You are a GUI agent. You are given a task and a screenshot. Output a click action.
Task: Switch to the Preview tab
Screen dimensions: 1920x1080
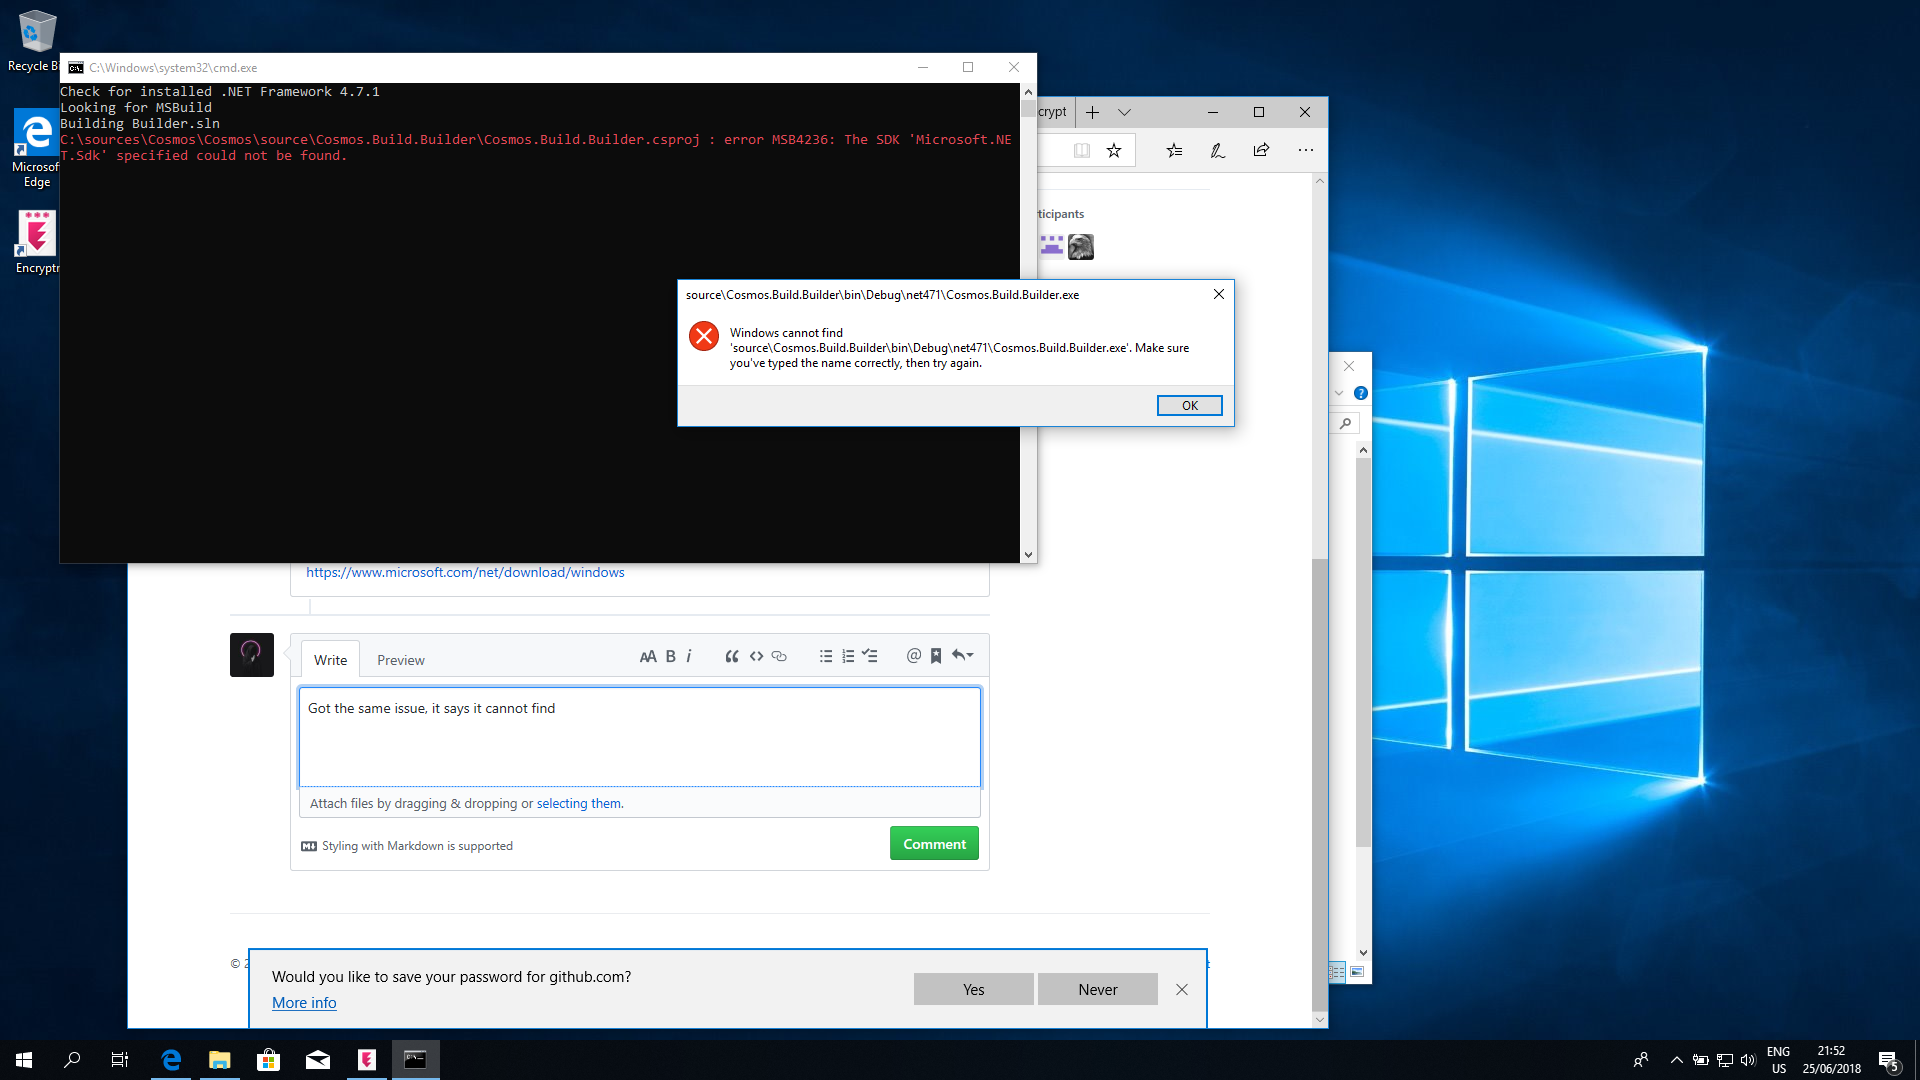point(400,659)
